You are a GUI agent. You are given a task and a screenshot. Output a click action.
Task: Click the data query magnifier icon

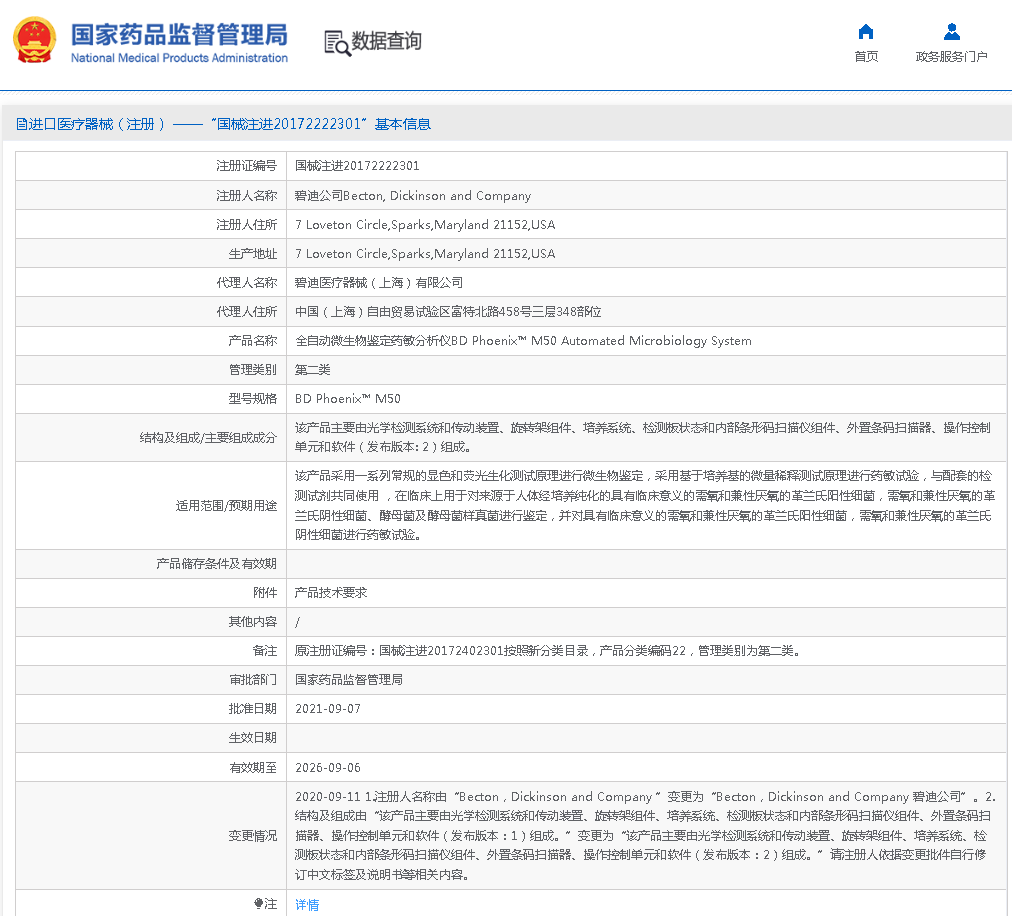click(x=338, y=43)
